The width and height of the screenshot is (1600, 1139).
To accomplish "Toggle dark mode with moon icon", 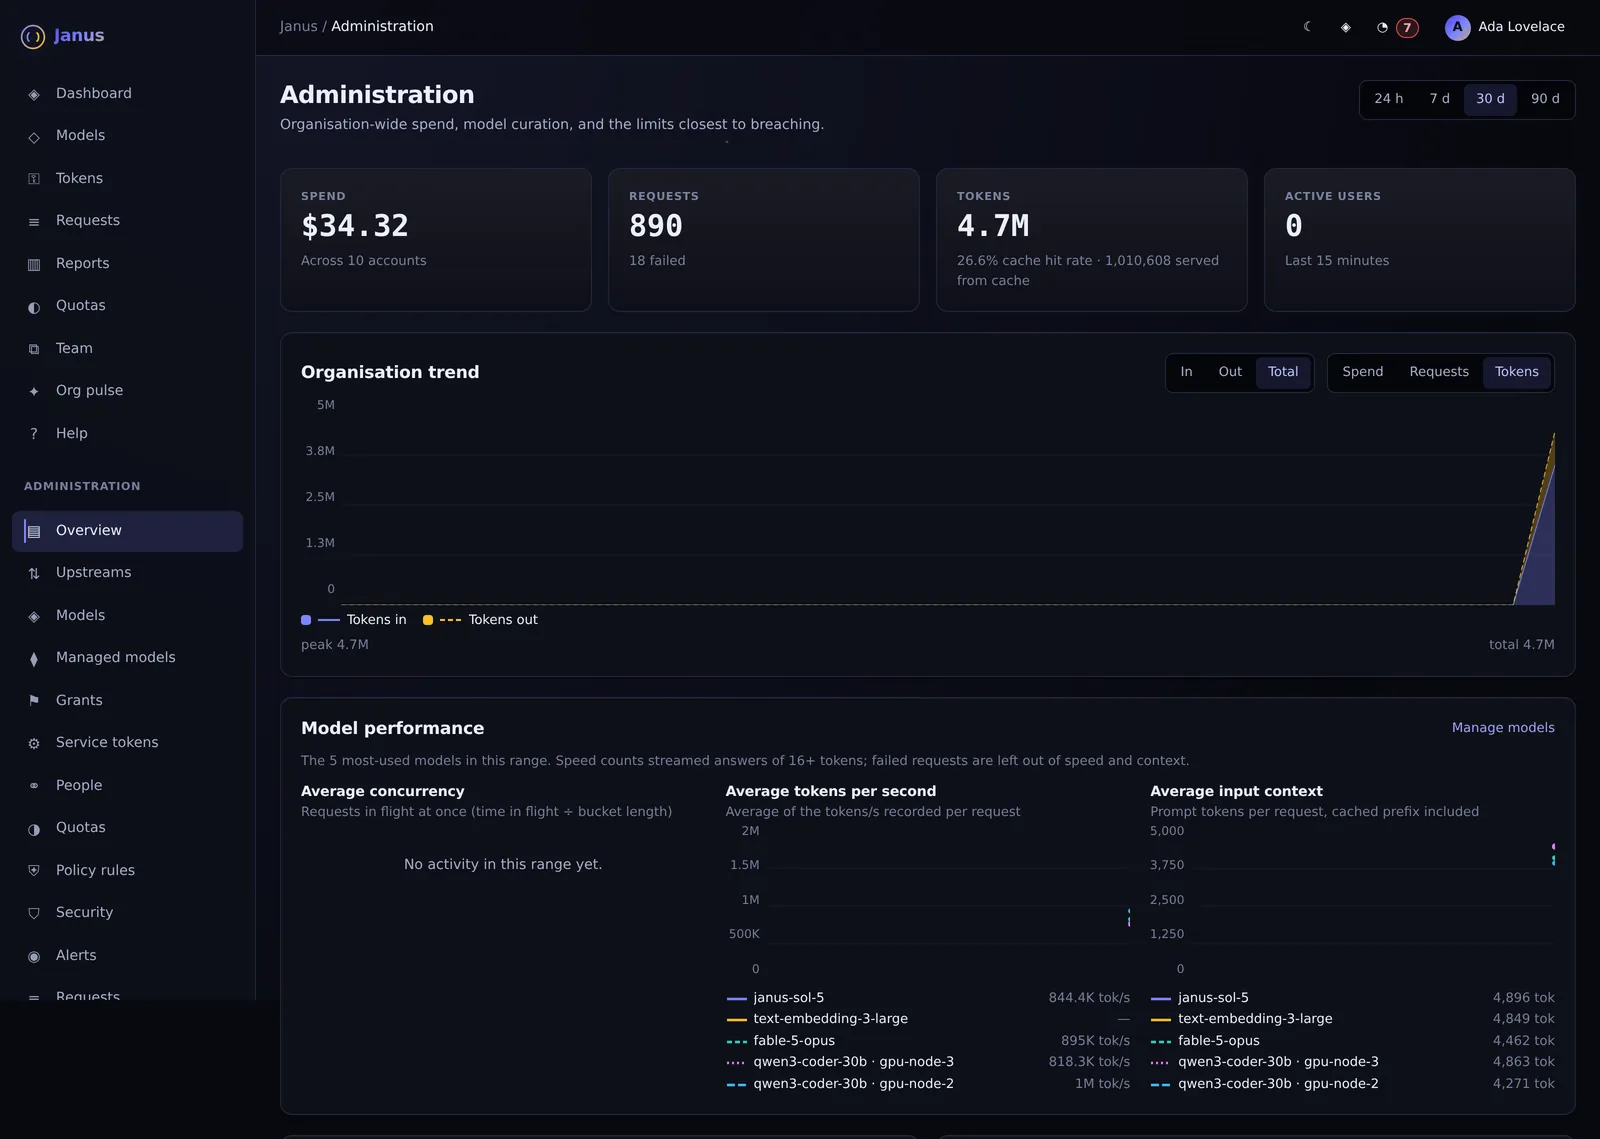I will 1308,27.
